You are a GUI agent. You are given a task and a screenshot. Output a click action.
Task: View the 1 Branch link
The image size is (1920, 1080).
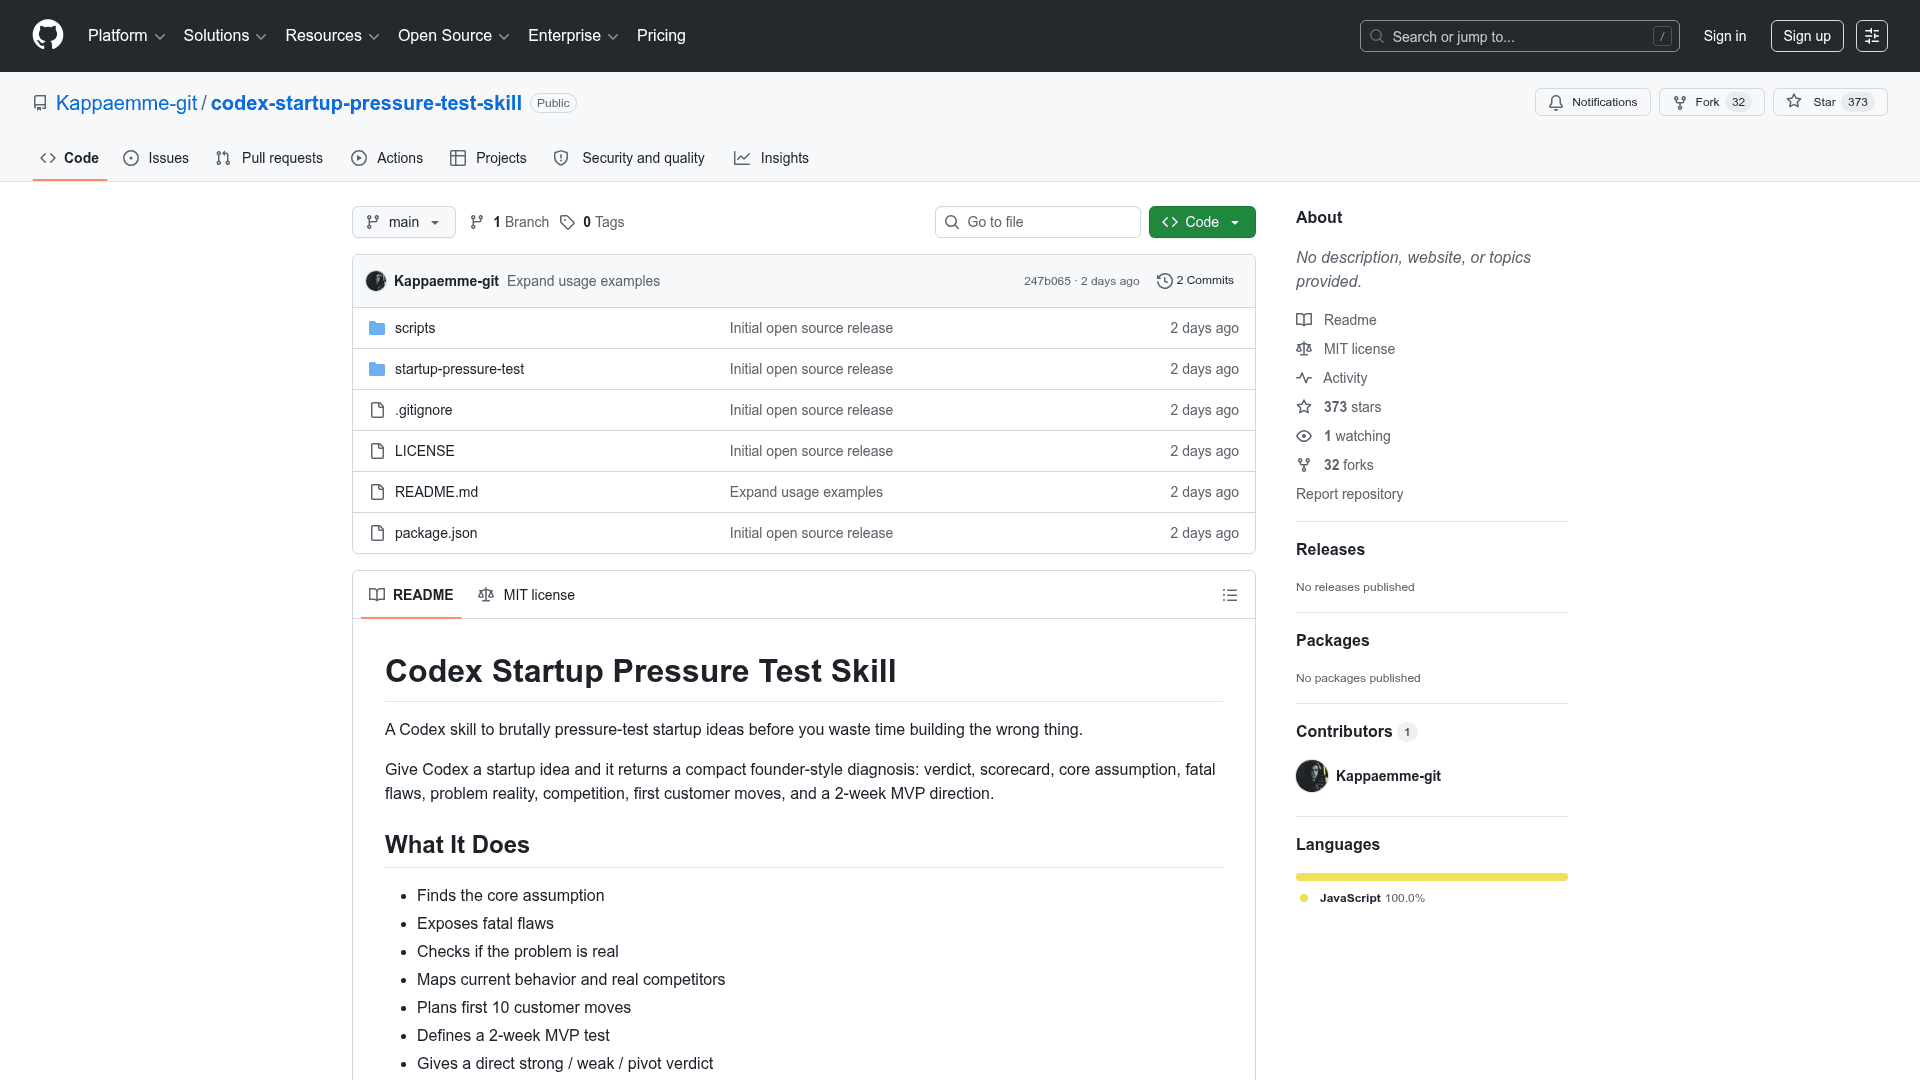pyautogui.click(x=509, y=222)
